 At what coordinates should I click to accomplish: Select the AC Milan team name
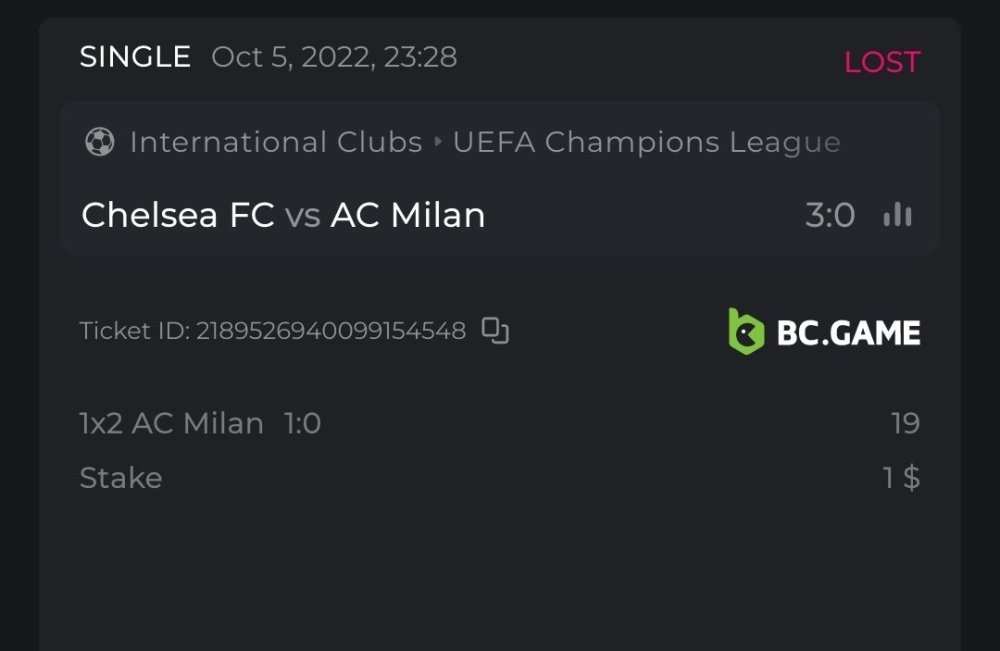tap(408, 215)
